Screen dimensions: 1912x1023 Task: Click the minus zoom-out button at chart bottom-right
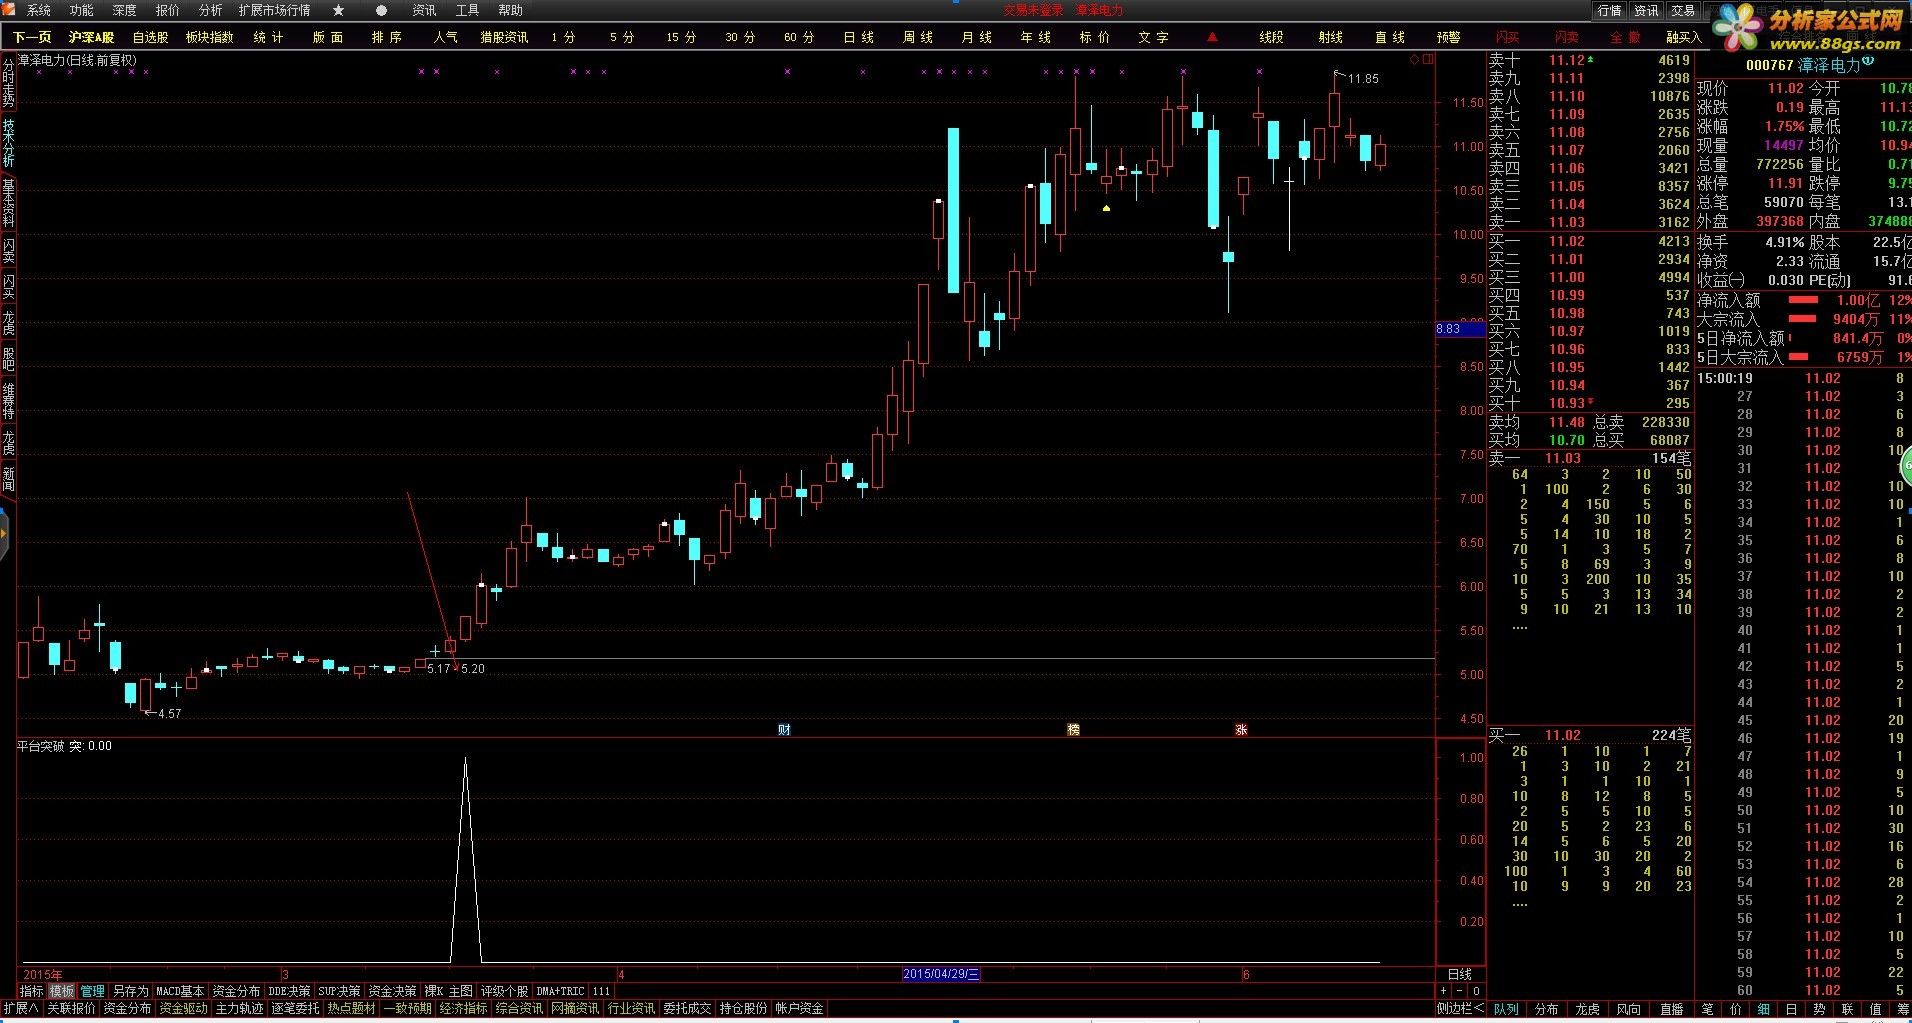[x=1459, y=991]
